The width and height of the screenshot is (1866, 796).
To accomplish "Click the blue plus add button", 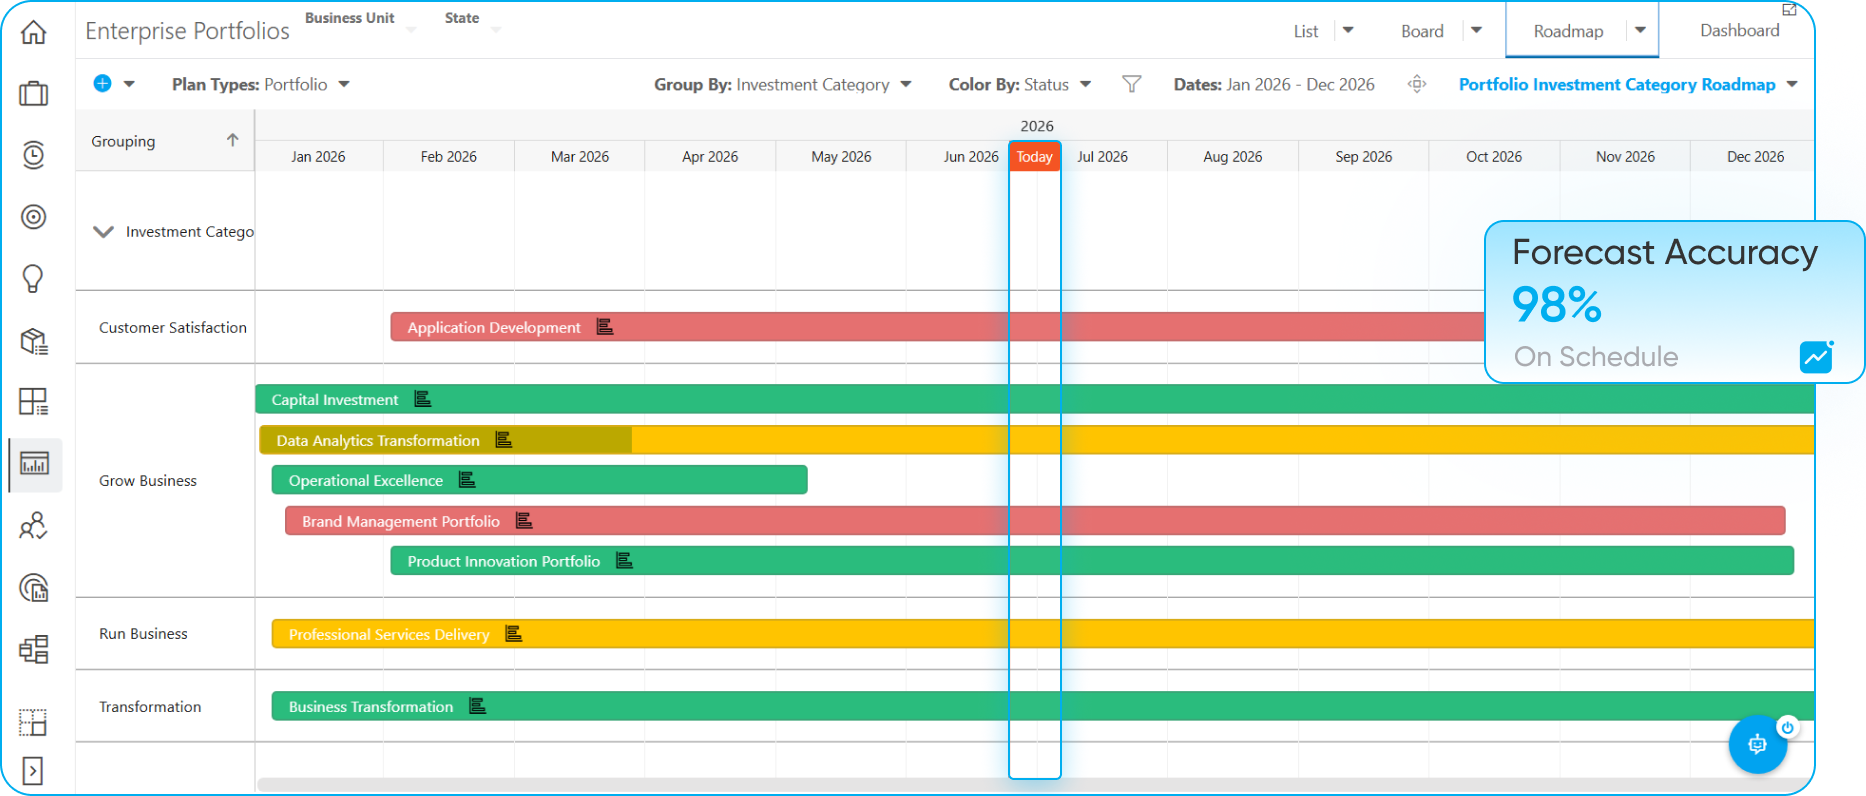I will [102, 84].
